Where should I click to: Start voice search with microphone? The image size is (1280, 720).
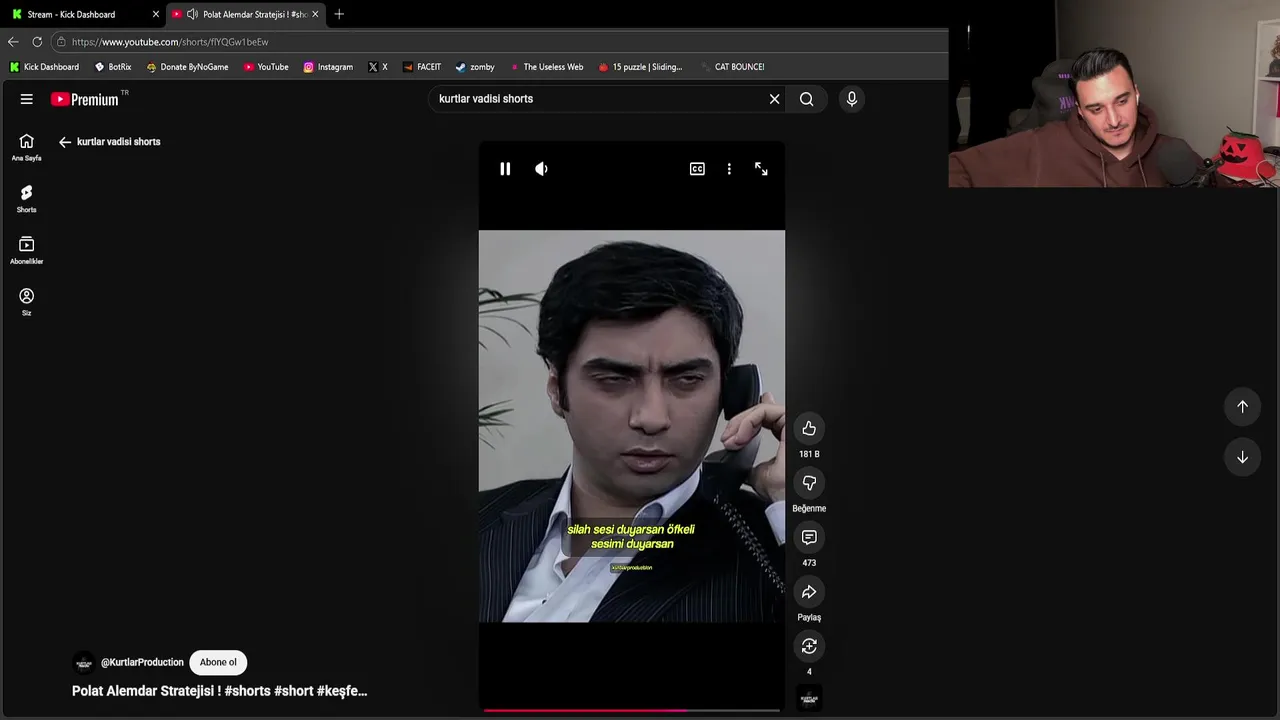pos(852,99)
